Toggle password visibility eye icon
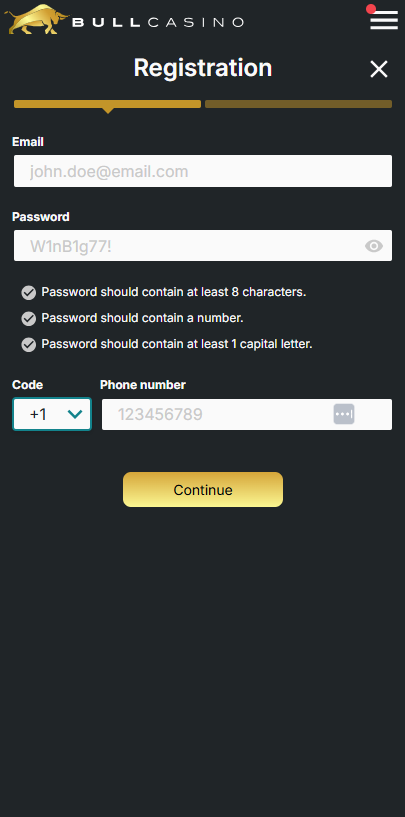The height and width of the screenshot is (817, 405). point(374,246)
